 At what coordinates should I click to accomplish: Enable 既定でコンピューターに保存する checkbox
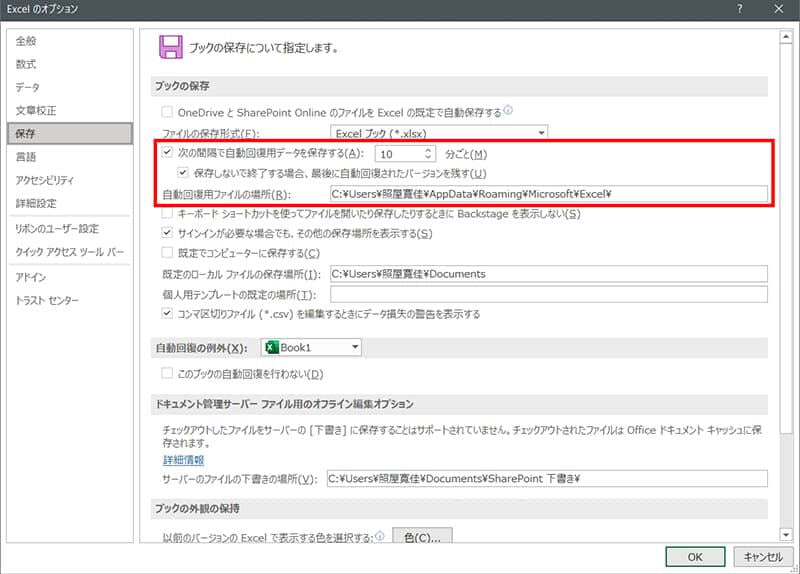click(x=167, y=252)
